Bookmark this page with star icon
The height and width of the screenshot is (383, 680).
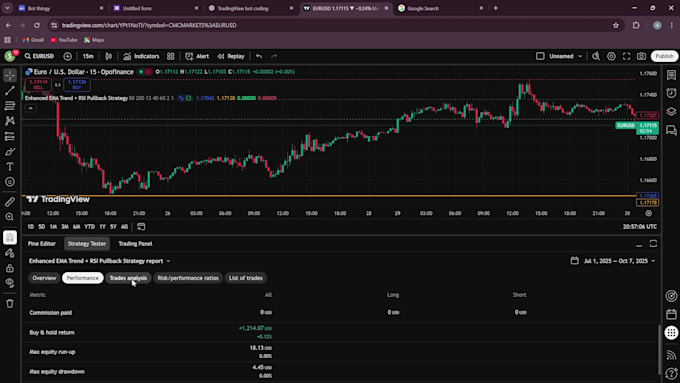tap(616, 25)
